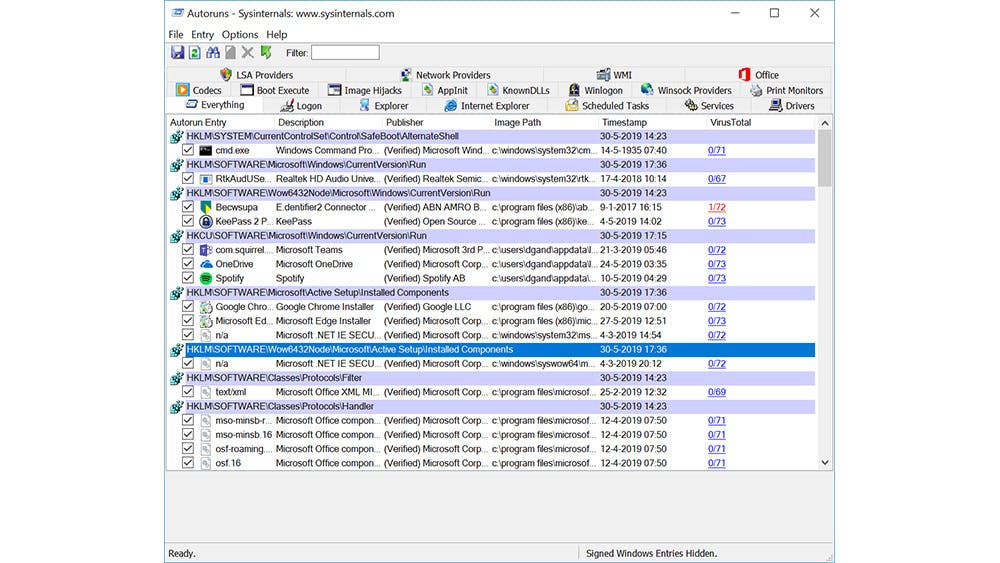Uncheck the text/xml filter entry
Screen dimensions: 1000x563
188,393
